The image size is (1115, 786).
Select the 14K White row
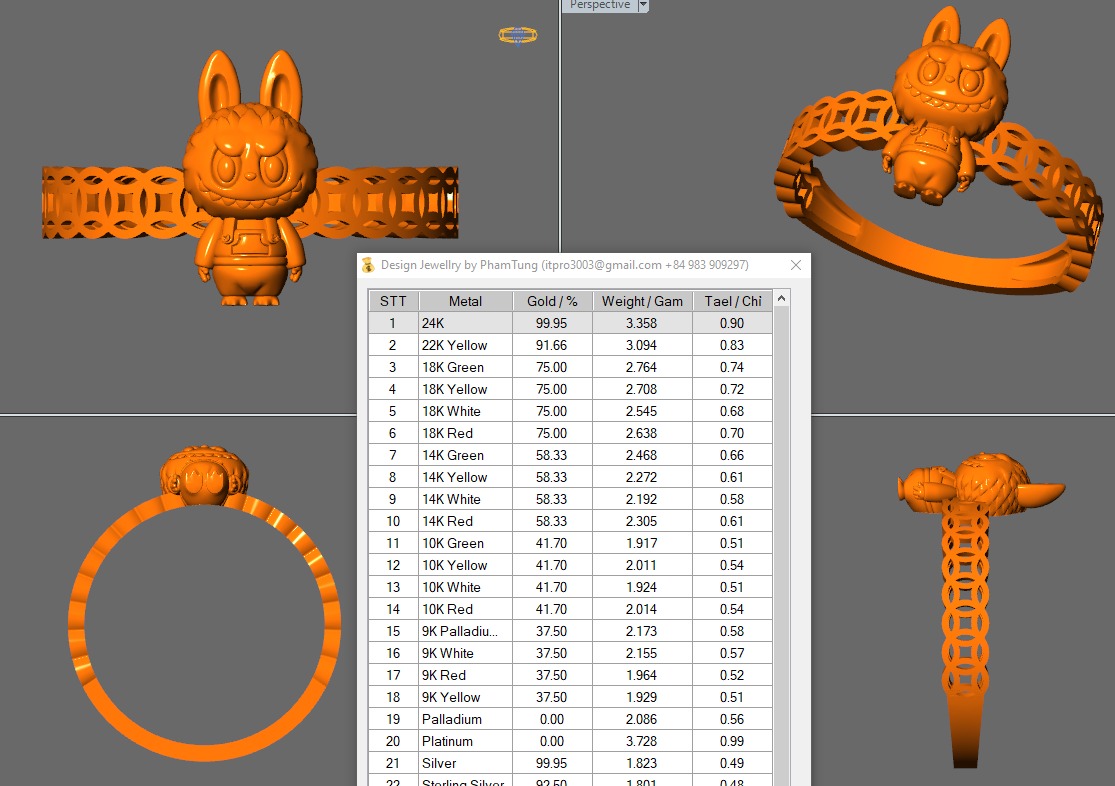[570, 499]
